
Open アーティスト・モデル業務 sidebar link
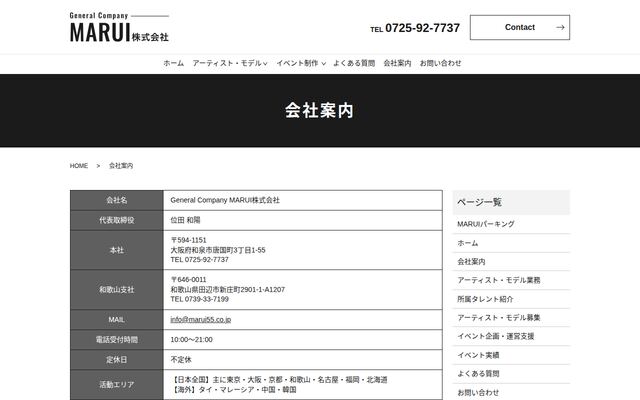pos(498,280)
